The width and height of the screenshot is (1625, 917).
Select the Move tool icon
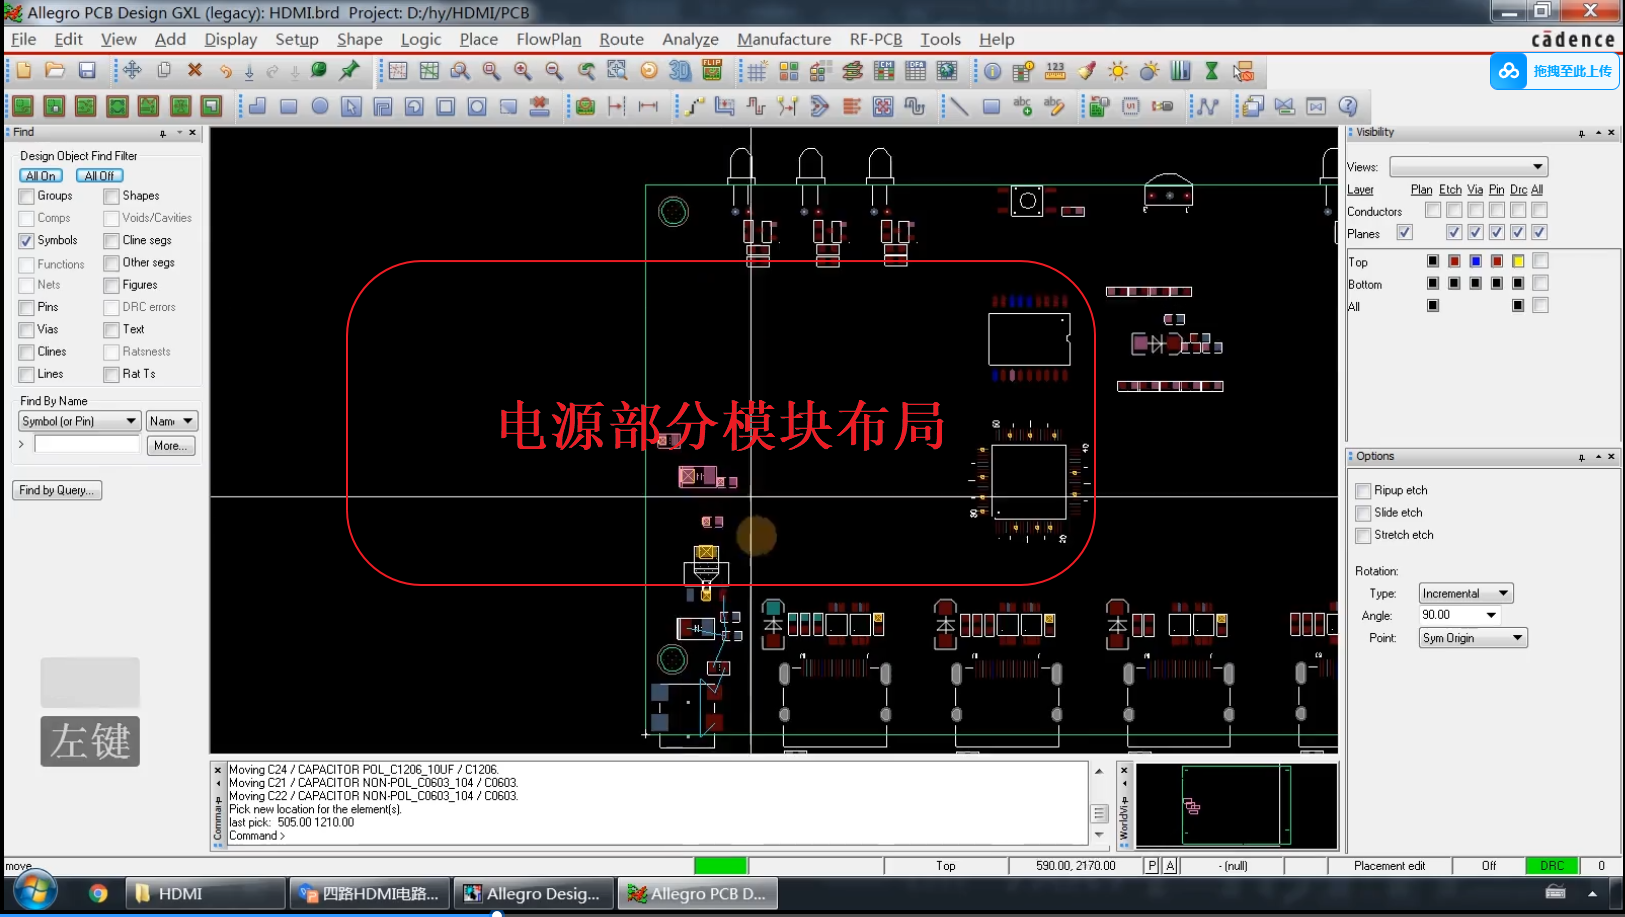pos(132,71)
